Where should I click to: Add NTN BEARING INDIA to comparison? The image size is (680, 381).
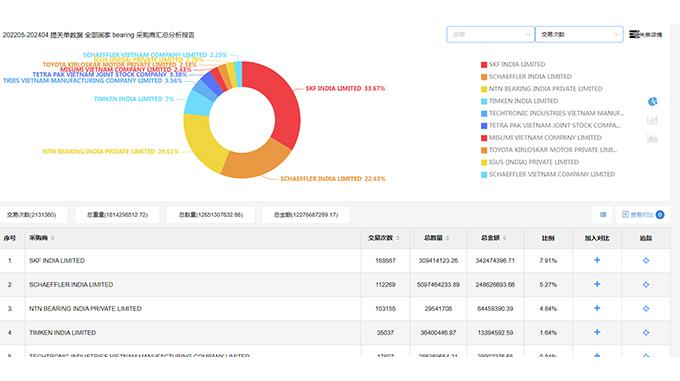(597, 308)
